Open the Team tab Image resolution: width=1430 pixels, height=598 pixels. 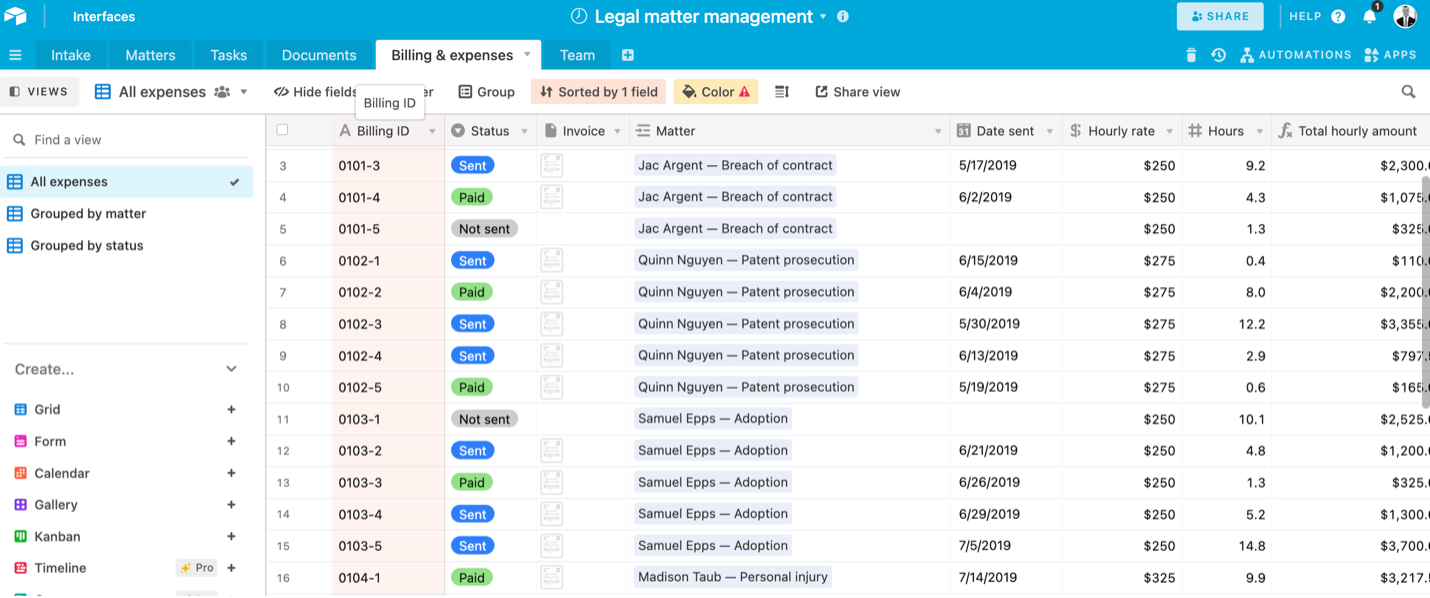pos(577,55)
